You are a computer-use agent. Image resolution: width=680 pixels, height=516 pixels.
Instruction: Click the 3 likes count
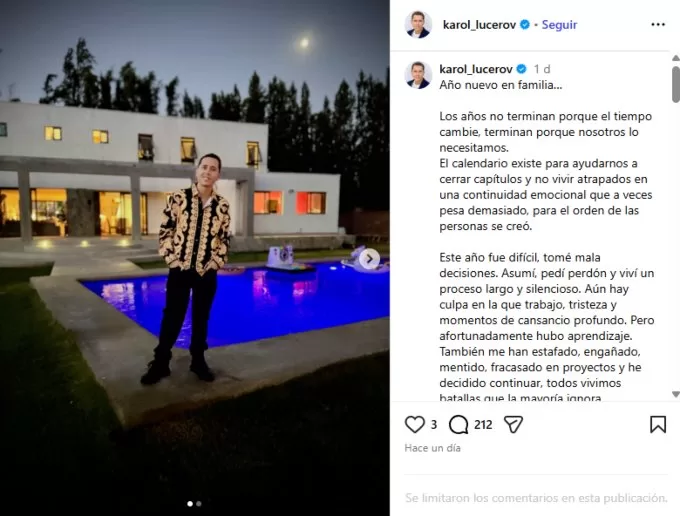[434, 425]
